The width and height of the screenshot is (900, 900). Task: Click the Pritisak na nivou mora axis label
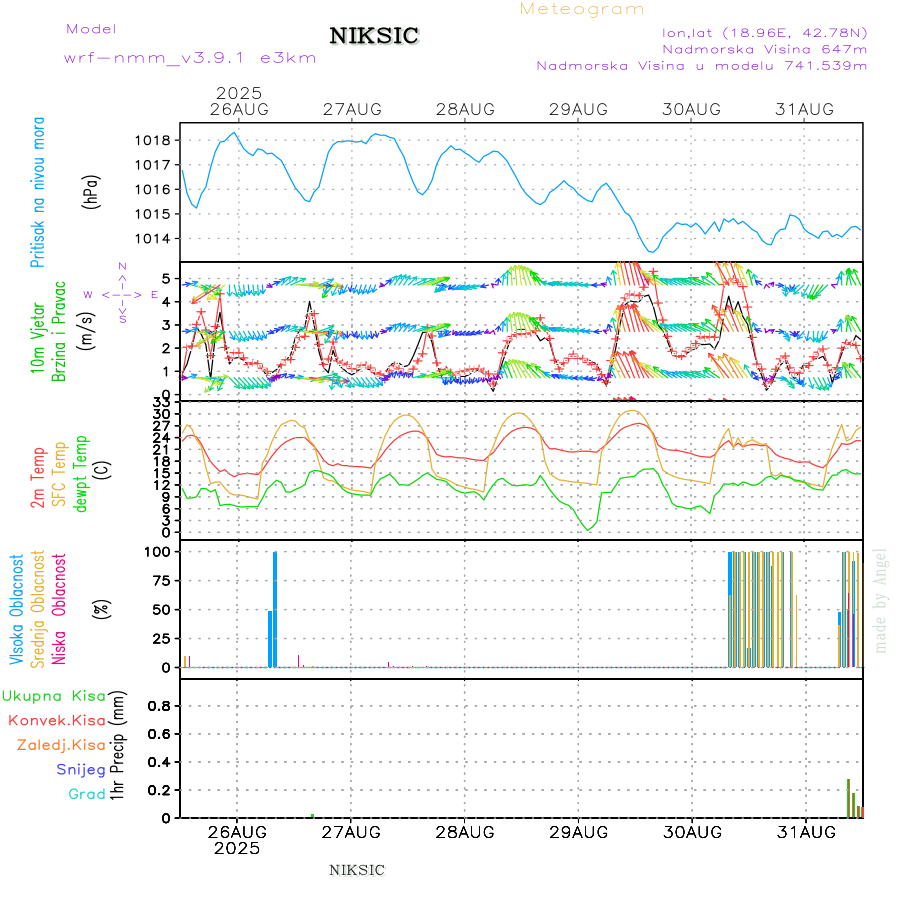pyautogui.click(x=38, y=192)
